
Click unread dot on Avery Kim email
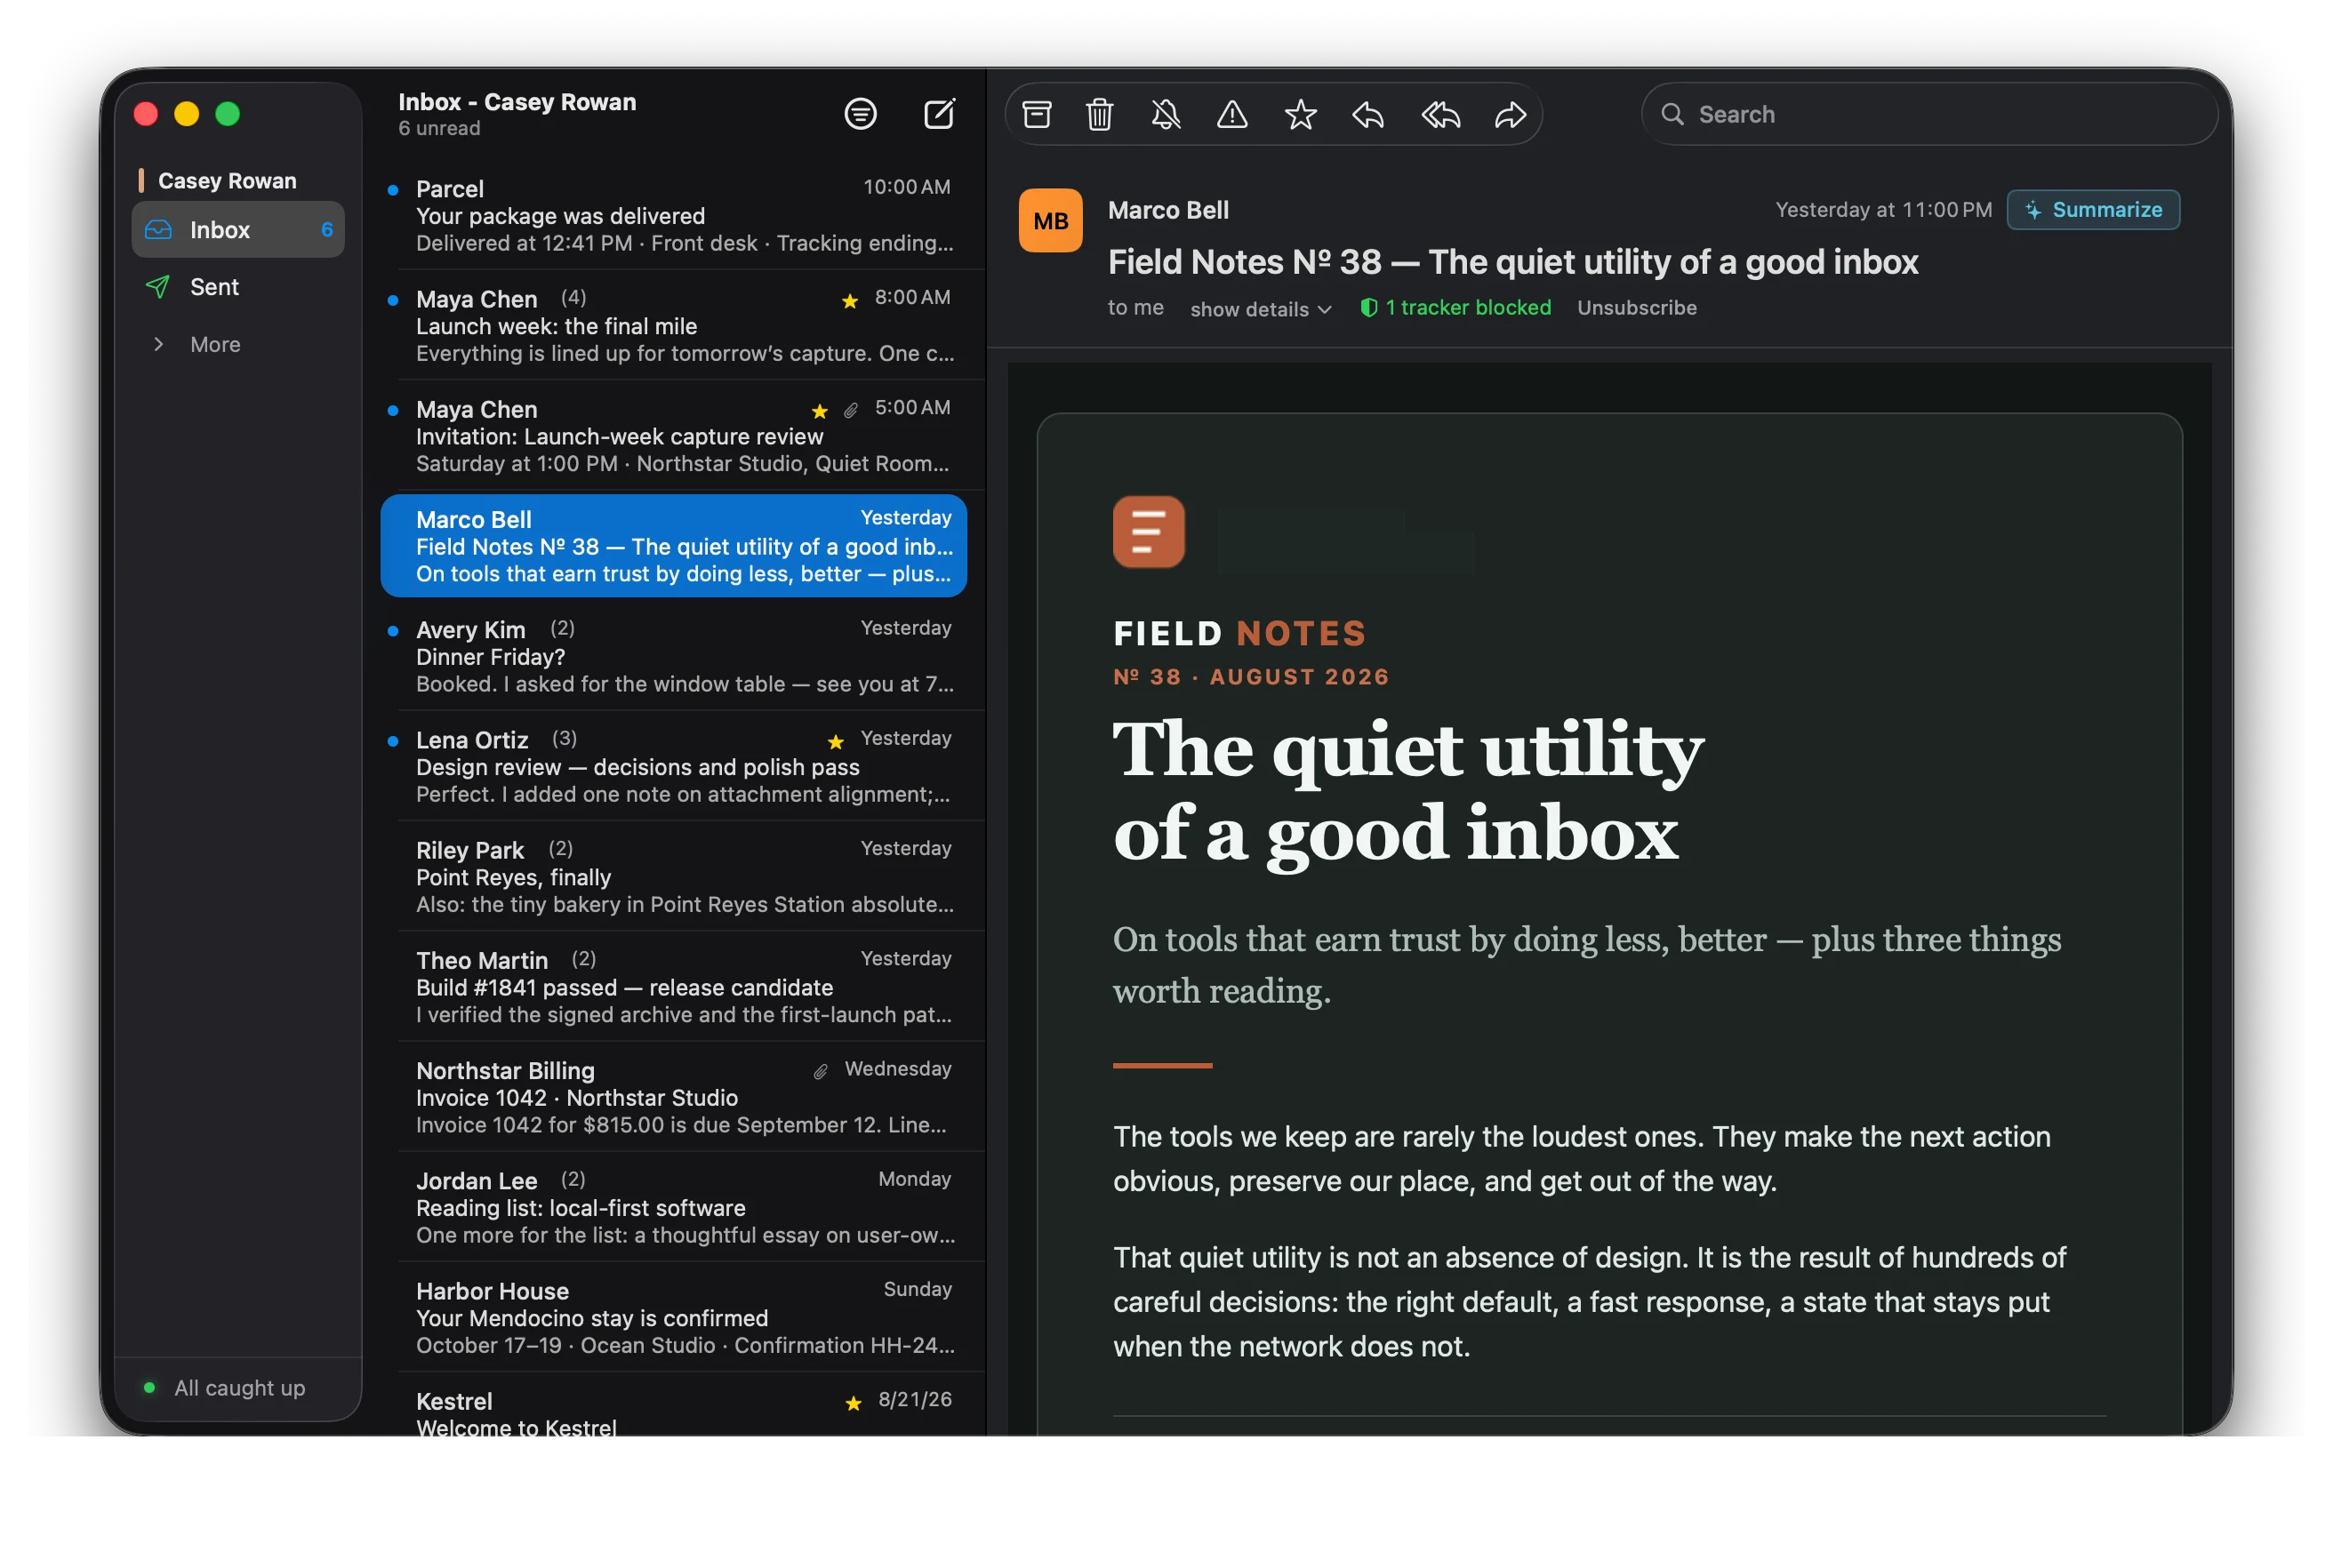click(393, 630)
